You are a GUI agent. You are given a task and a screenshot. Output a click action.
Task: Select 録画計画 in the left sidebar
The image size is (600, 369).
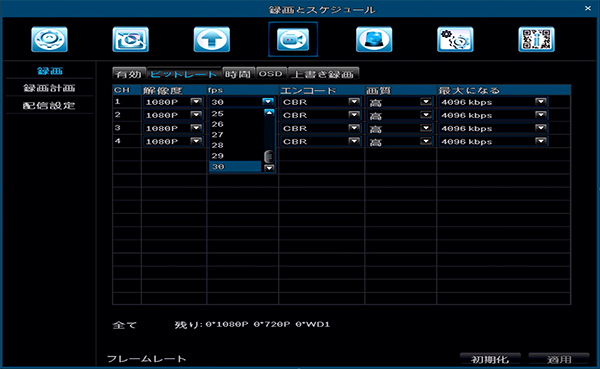click(49, 88)
